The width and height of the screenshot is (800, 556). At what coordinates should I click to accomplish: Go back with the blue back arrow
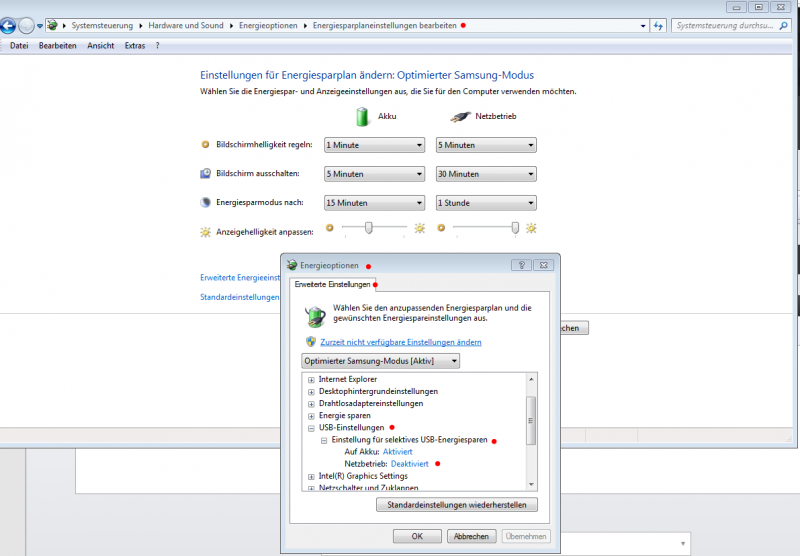click(x=8, y=25)
